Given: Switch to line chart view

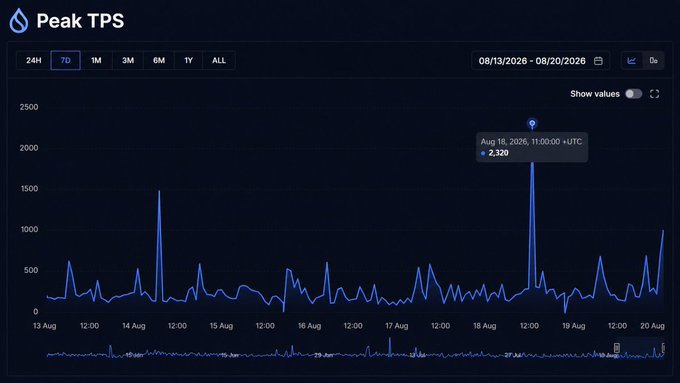Looking at the screenshot, I should tap(632, 61).
